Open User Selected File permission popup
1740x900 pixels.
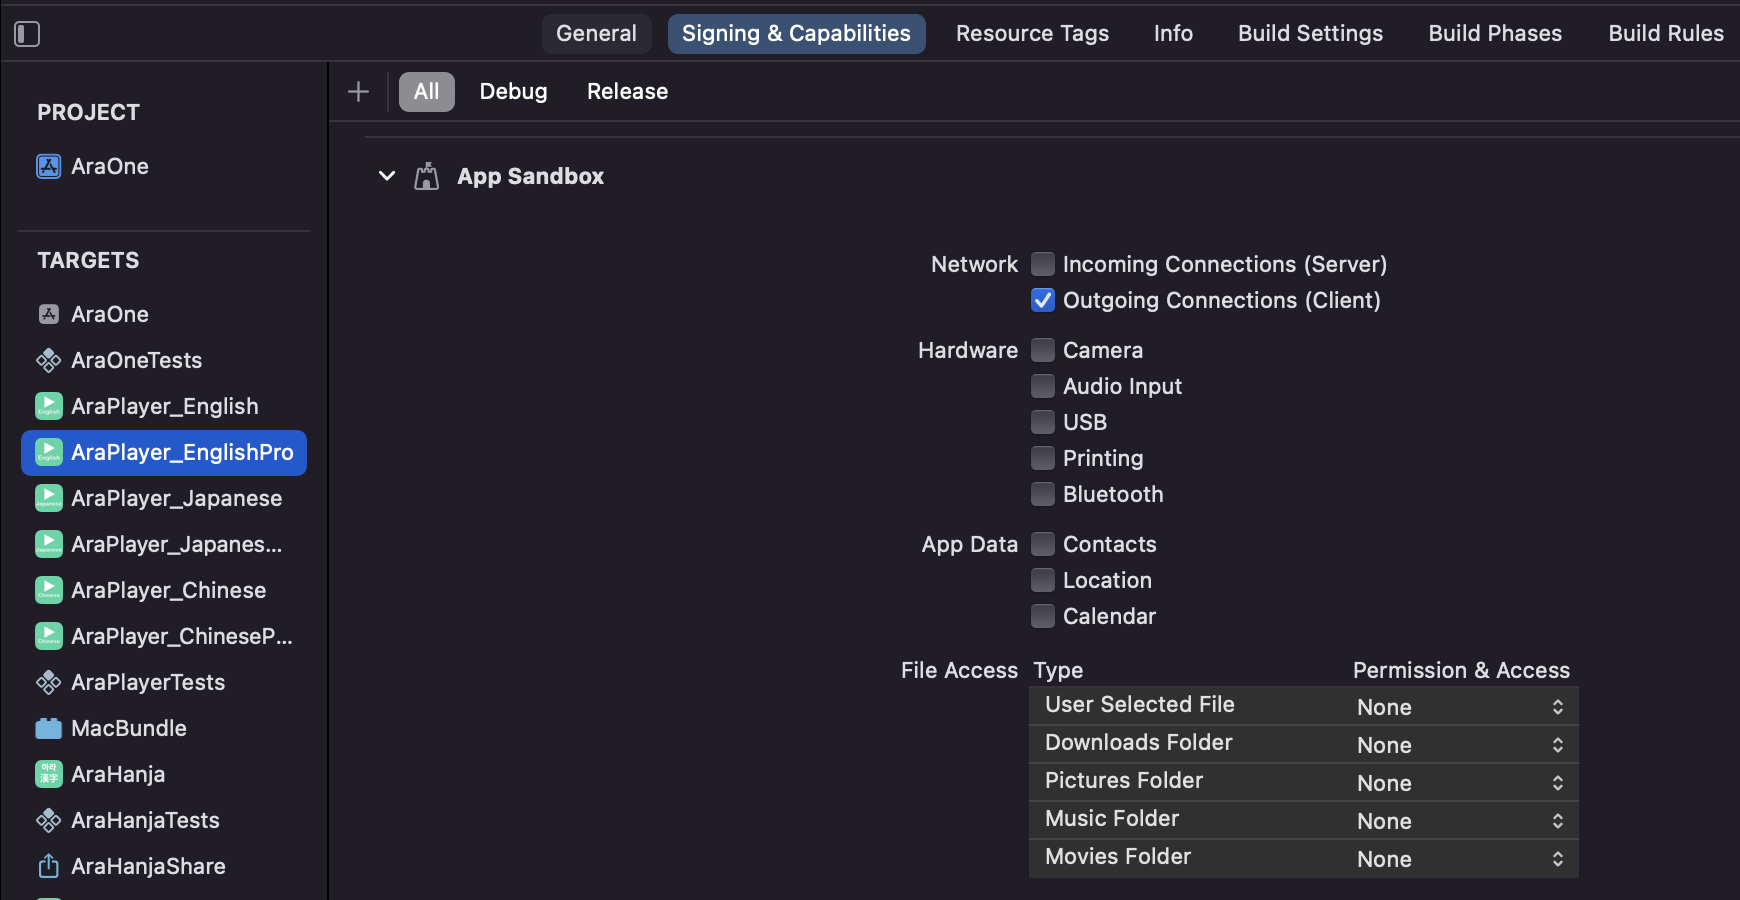click(x=1460, y=707)
